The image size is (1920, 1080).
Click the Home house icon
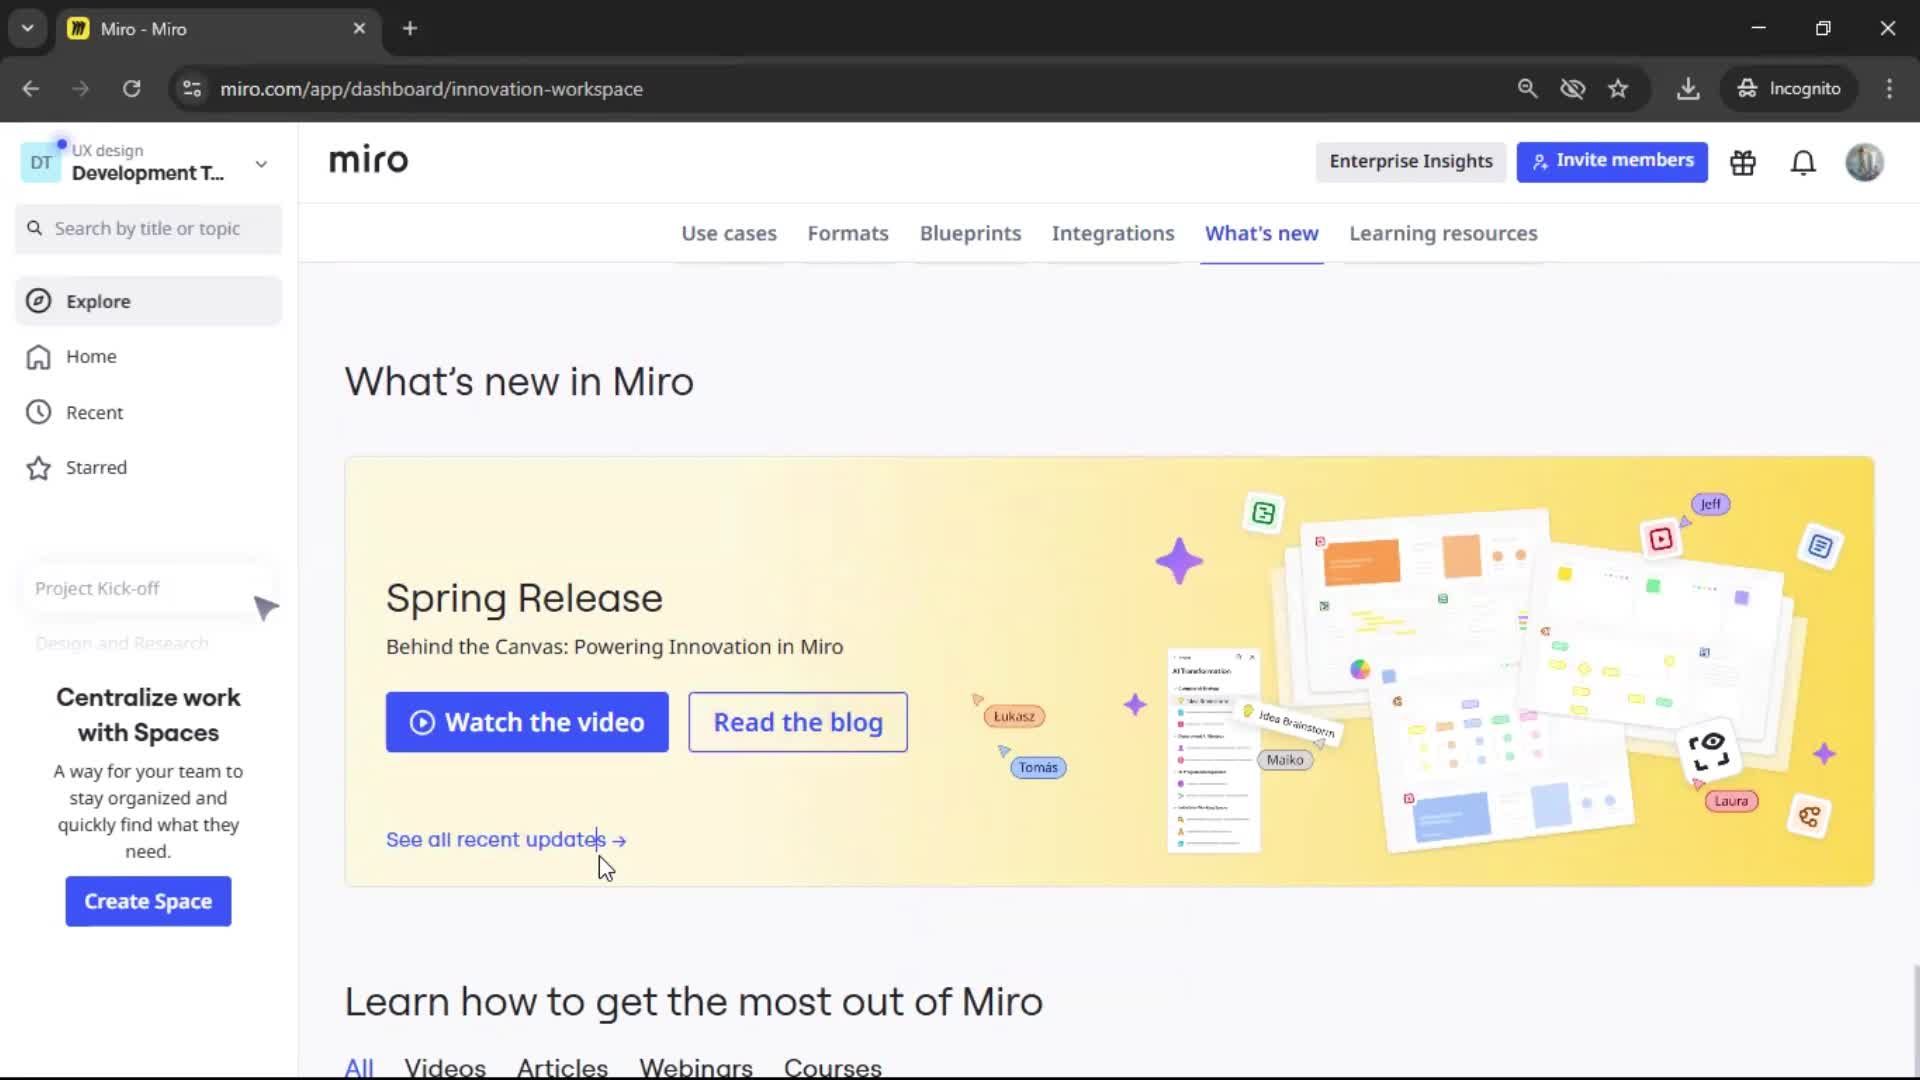pyautogui.click(x=39, y=357)
